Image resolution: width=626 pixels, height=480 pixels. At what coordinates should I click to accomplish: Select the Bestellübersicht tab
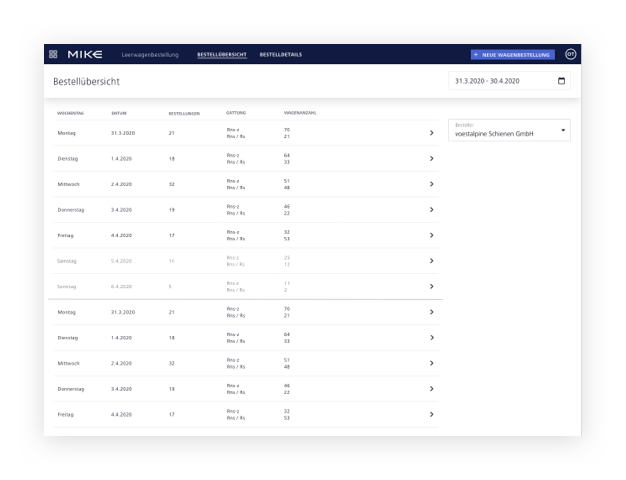[222, 54]
